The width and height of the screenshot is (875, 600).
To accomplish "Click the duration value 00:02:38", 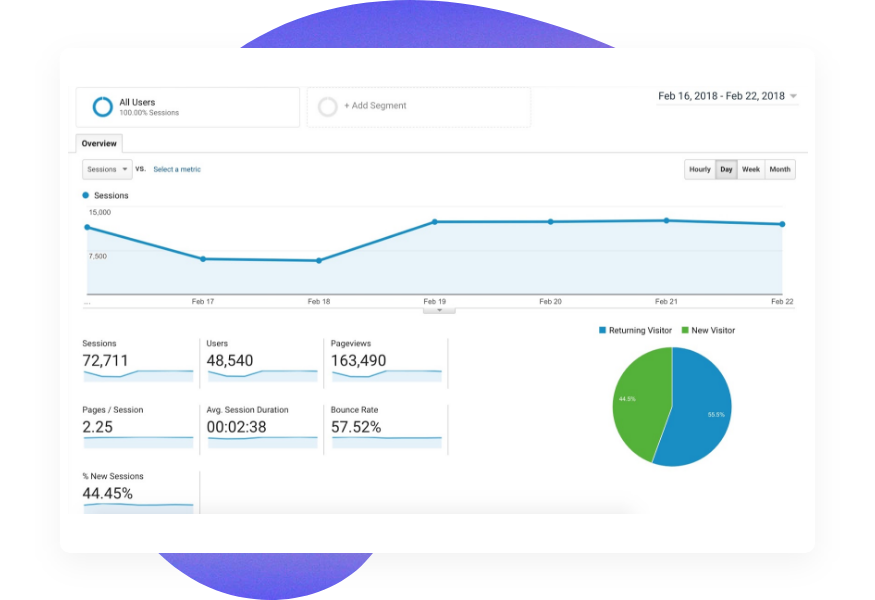I will 237,427.
